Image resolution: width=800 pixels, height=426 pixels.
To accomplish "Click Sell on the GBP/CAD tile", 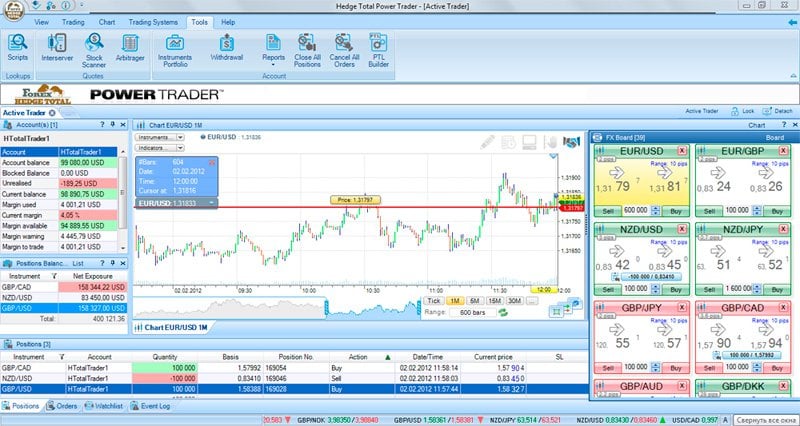I will (x=710, y=368).
